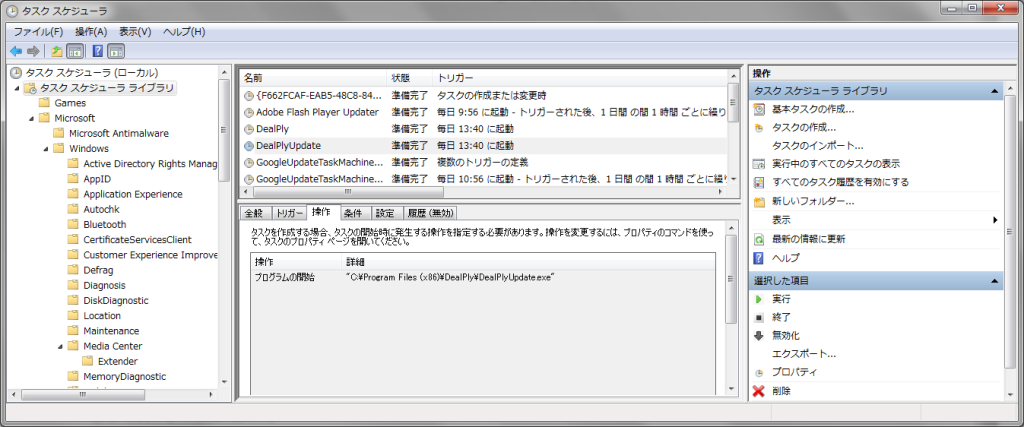Click the back arrow in the toolbar

[x=16, y=51]
